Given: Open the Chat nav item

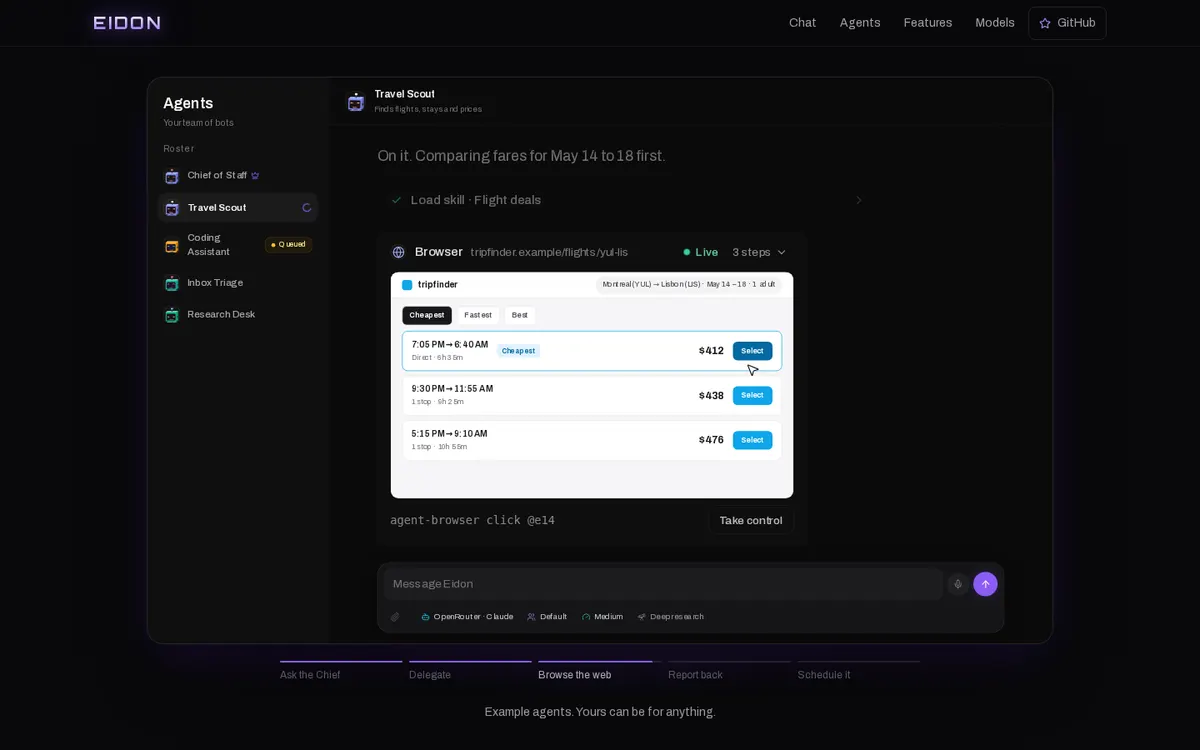Looking at the screenshot, I should point(803,23).
